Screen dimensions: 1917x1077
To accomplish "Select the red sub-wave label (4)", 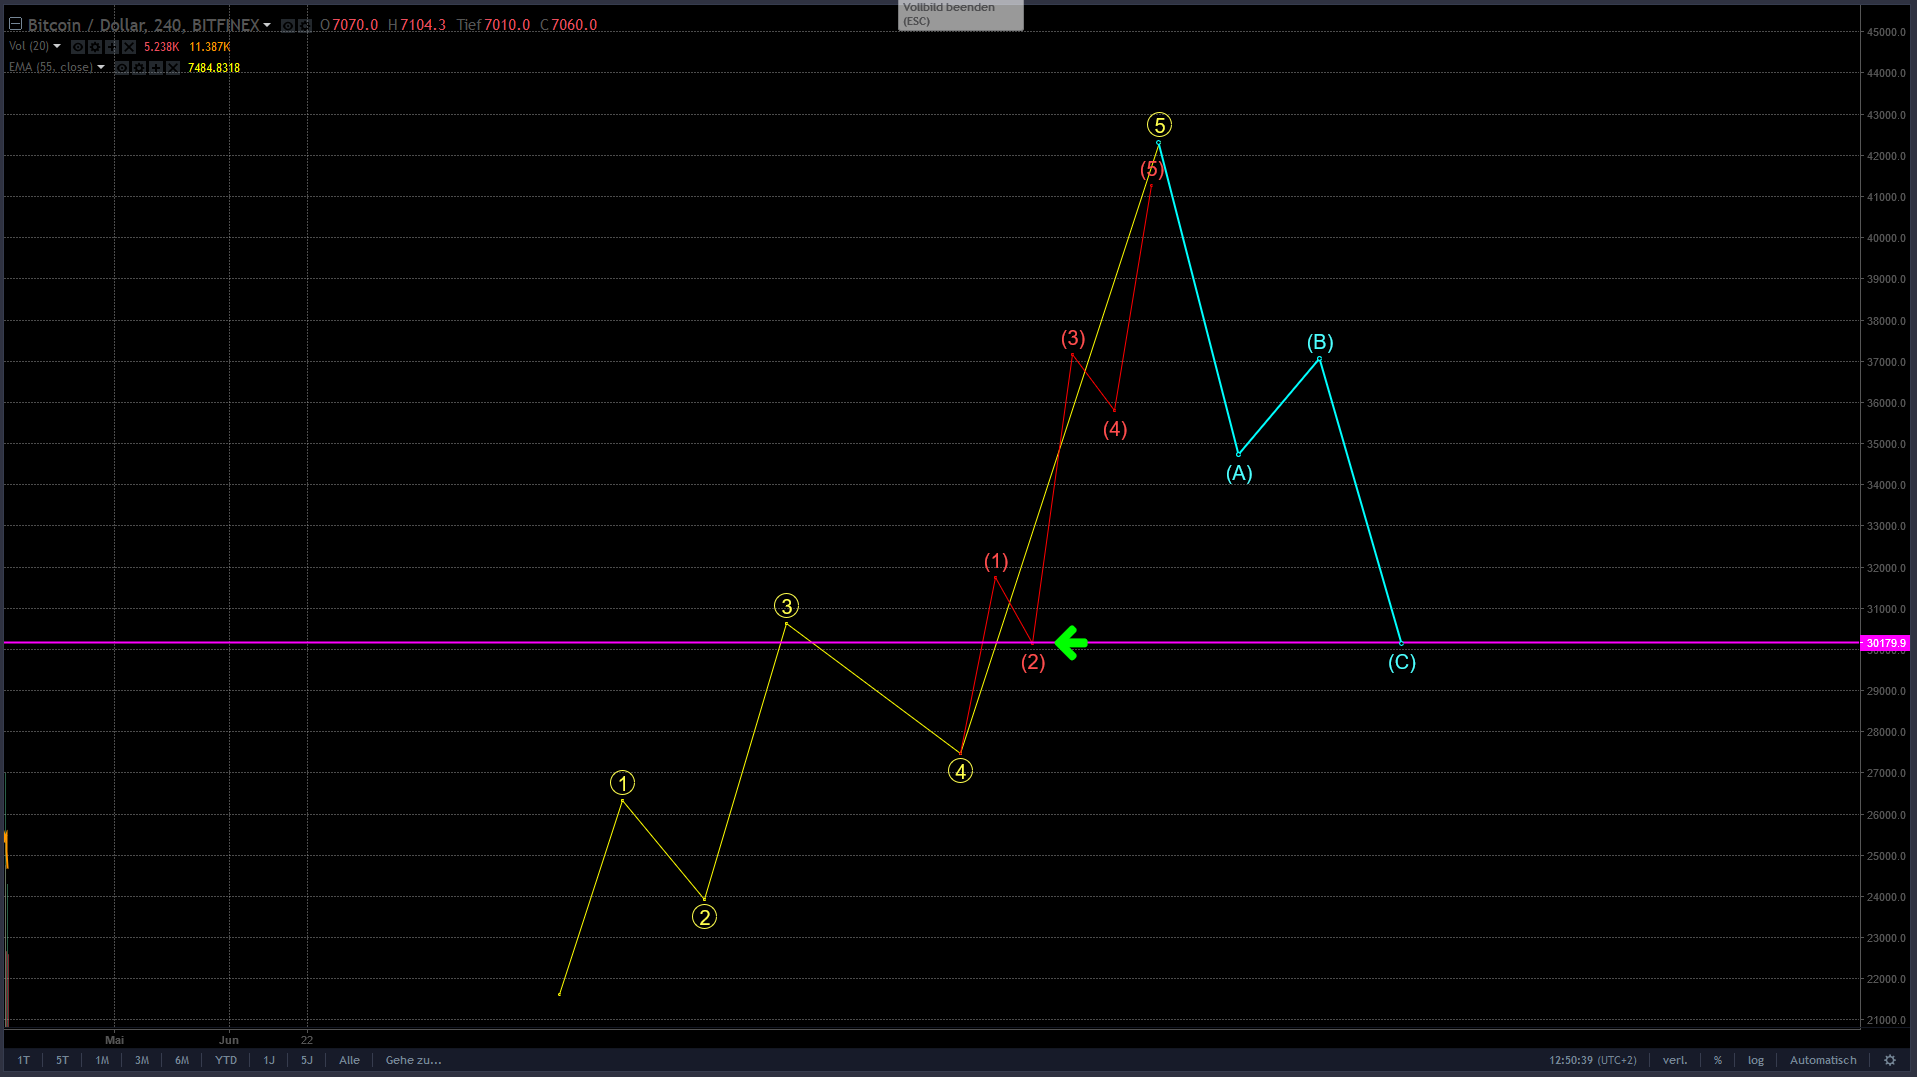I will tap(1115, 429).
